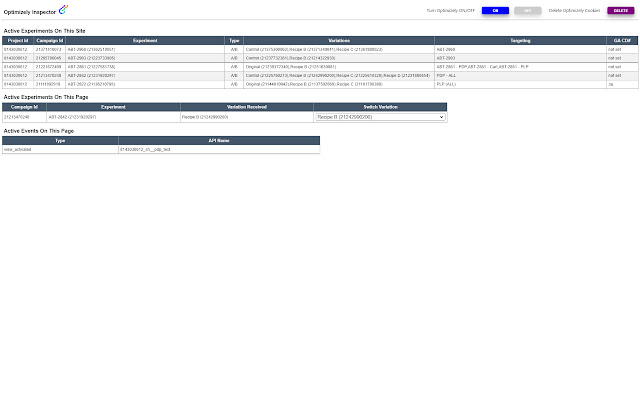Open the Switch Variation dropdown

click(x=380, y=117)
